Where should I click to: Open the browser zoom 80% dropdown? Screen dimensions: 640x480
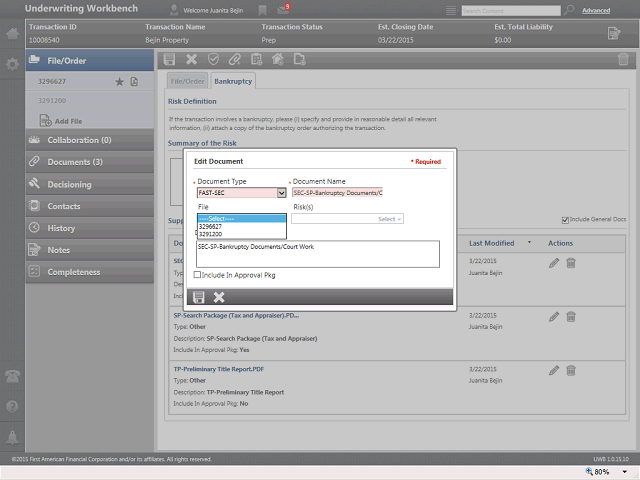tap(624, 472)
